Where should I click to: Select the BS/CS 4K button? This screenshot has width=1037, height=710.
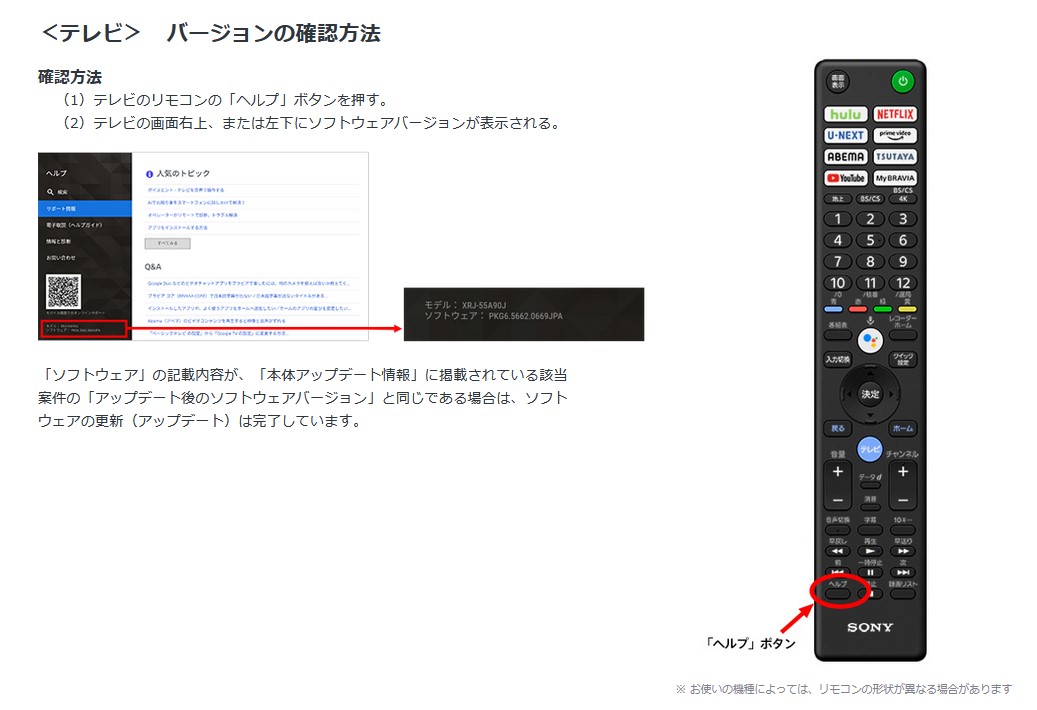coord(903,198)
